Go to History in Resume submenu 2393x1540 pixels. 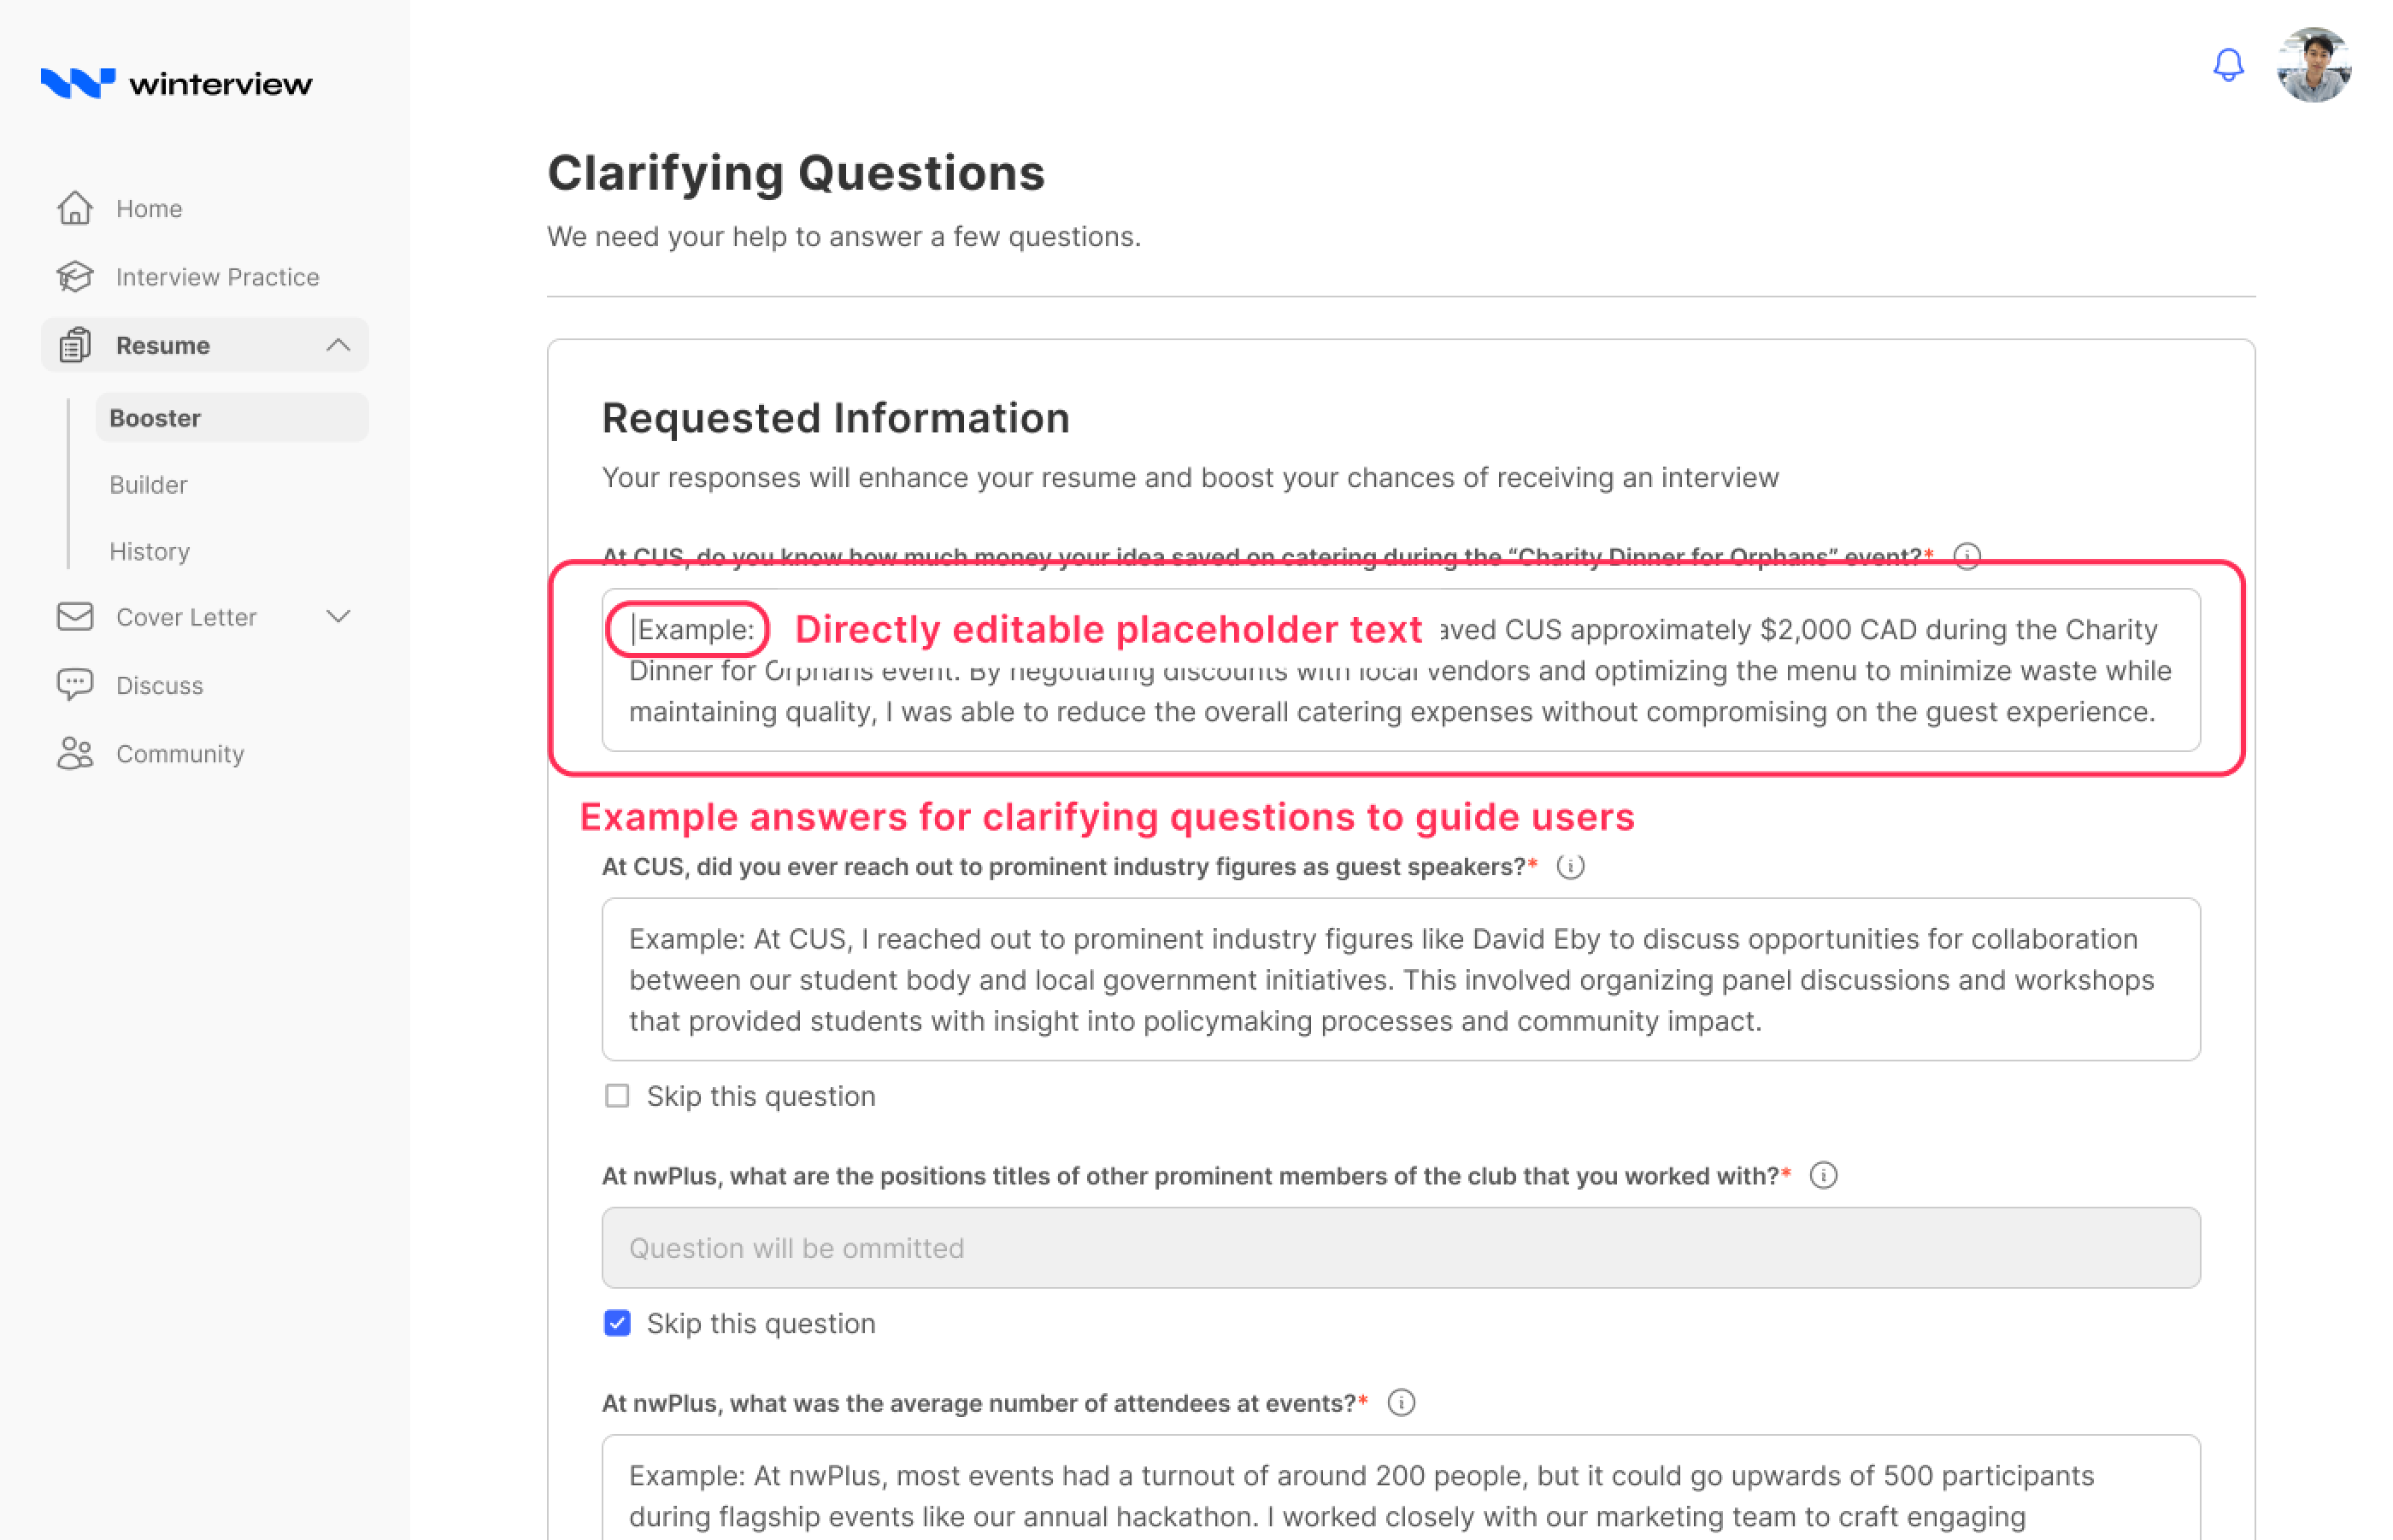pos(149,552)
